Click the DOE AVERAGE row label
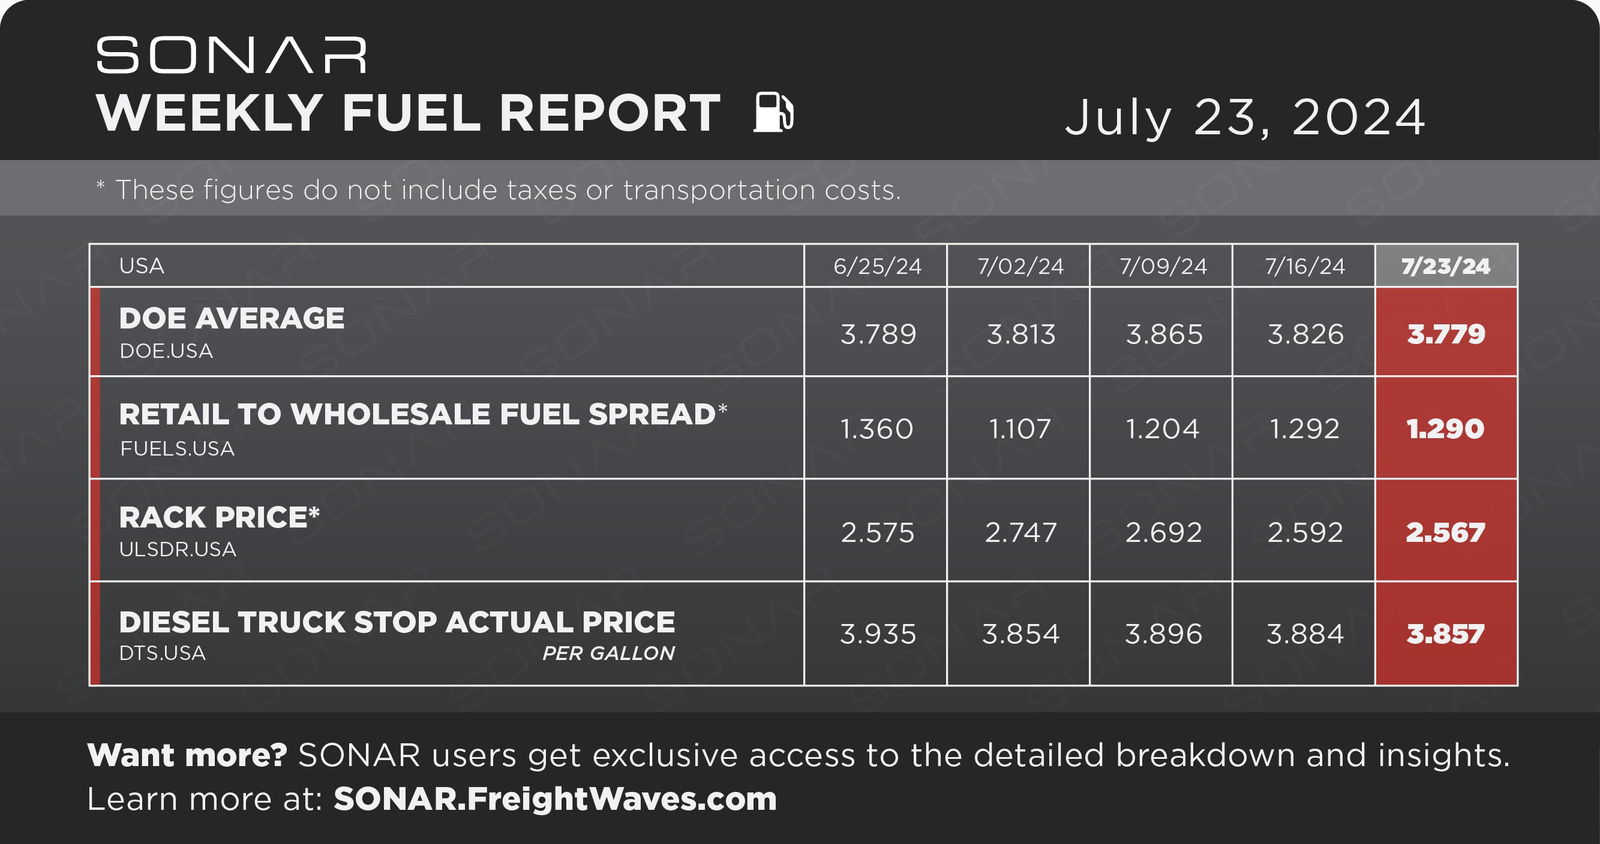This screenshot has width=1600, height=844. pos(232,318)
